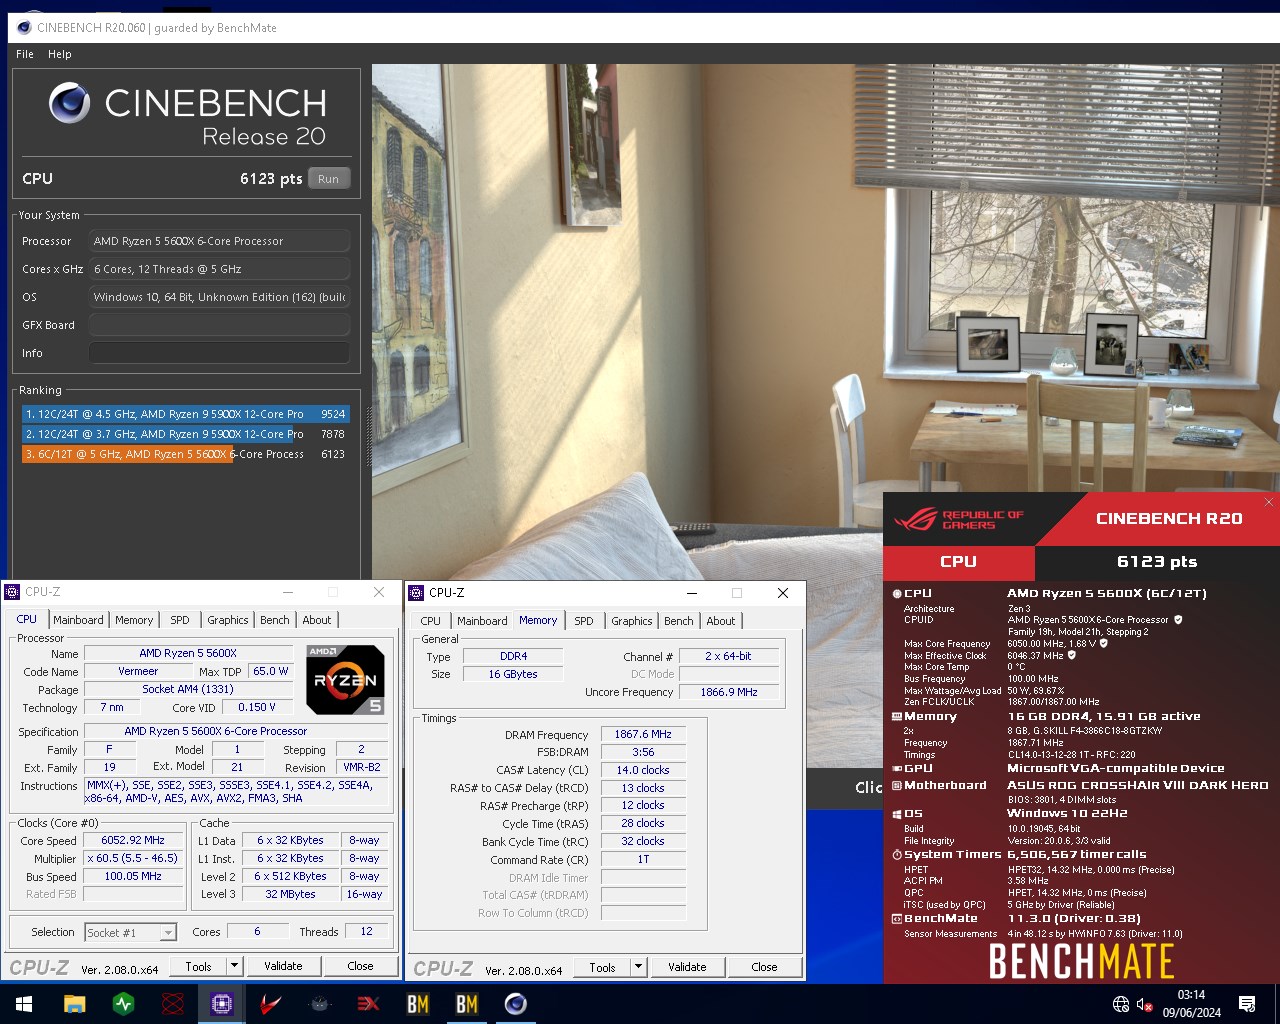Run the Cinebench CPU test
Image resolution: width=1280 pixels, height=1024 pixels.
pos(329,179)
